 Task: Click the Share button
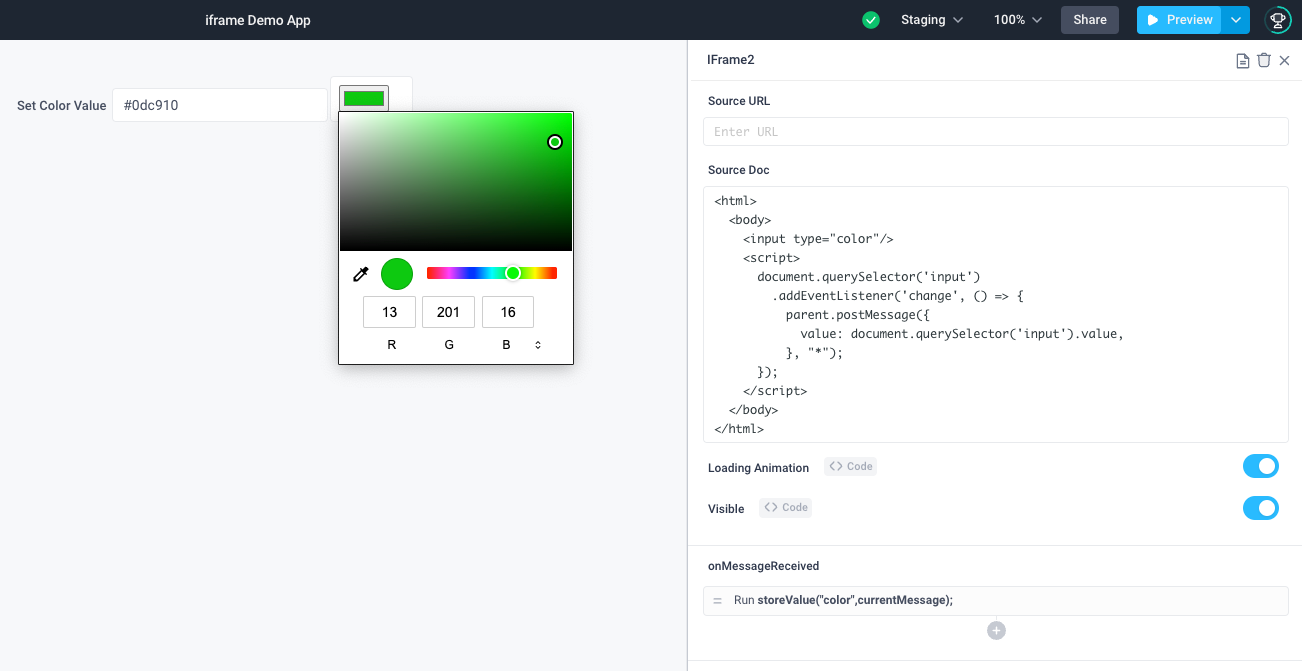pyautogui.click(x=1089, y=19)
